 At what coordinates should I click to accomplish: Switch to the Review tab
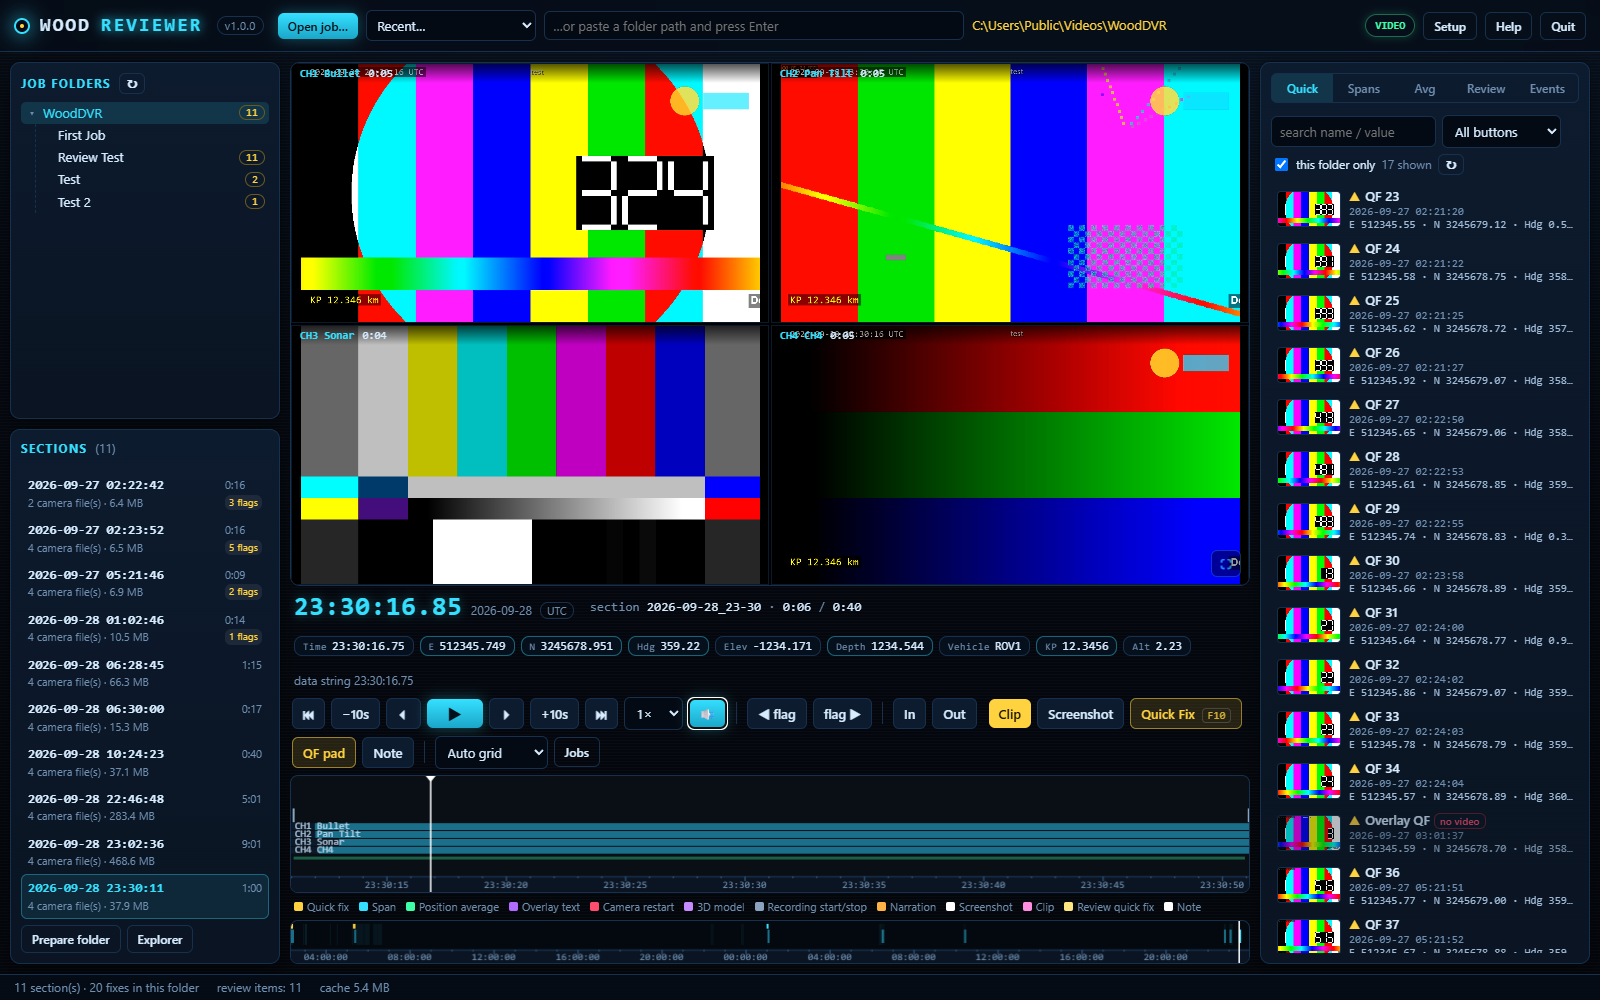tap(1485, 89)
